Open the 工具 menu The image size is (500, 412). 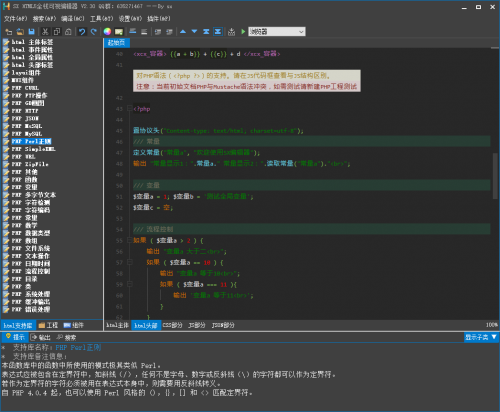tap(102, 19)
